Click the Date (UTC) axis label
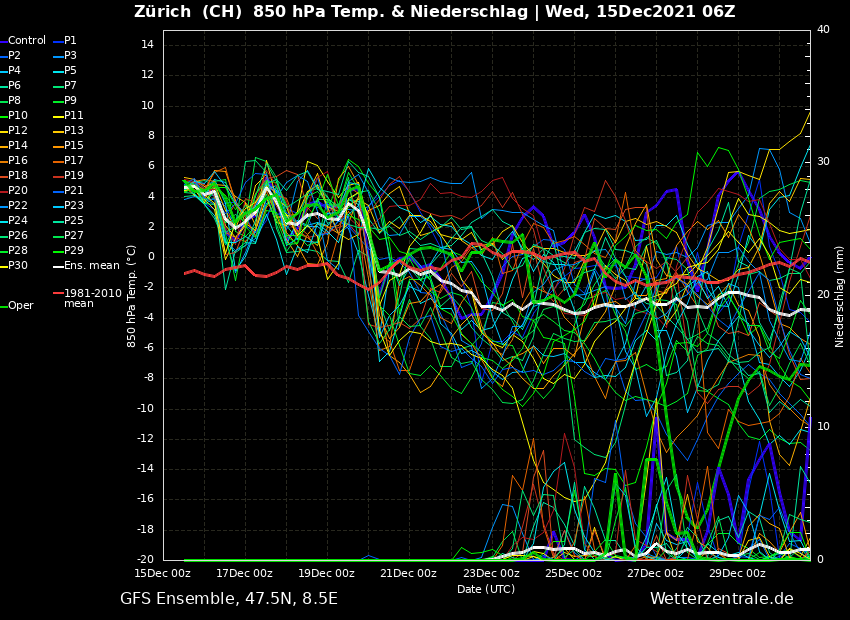 [x=486, y=590]
